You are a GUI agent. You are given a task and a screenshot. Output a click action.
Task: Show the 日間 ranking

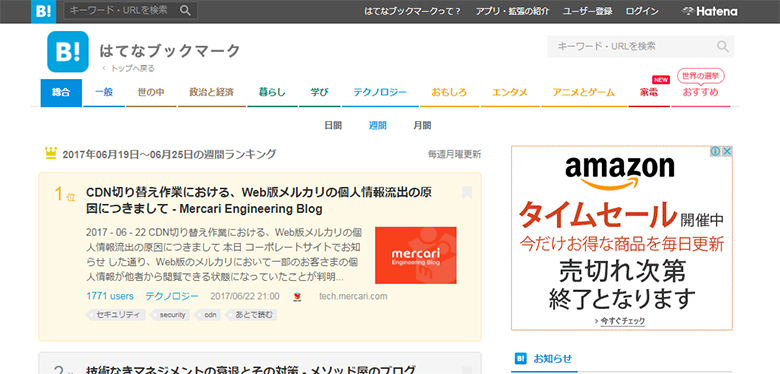tap(333, 126)
